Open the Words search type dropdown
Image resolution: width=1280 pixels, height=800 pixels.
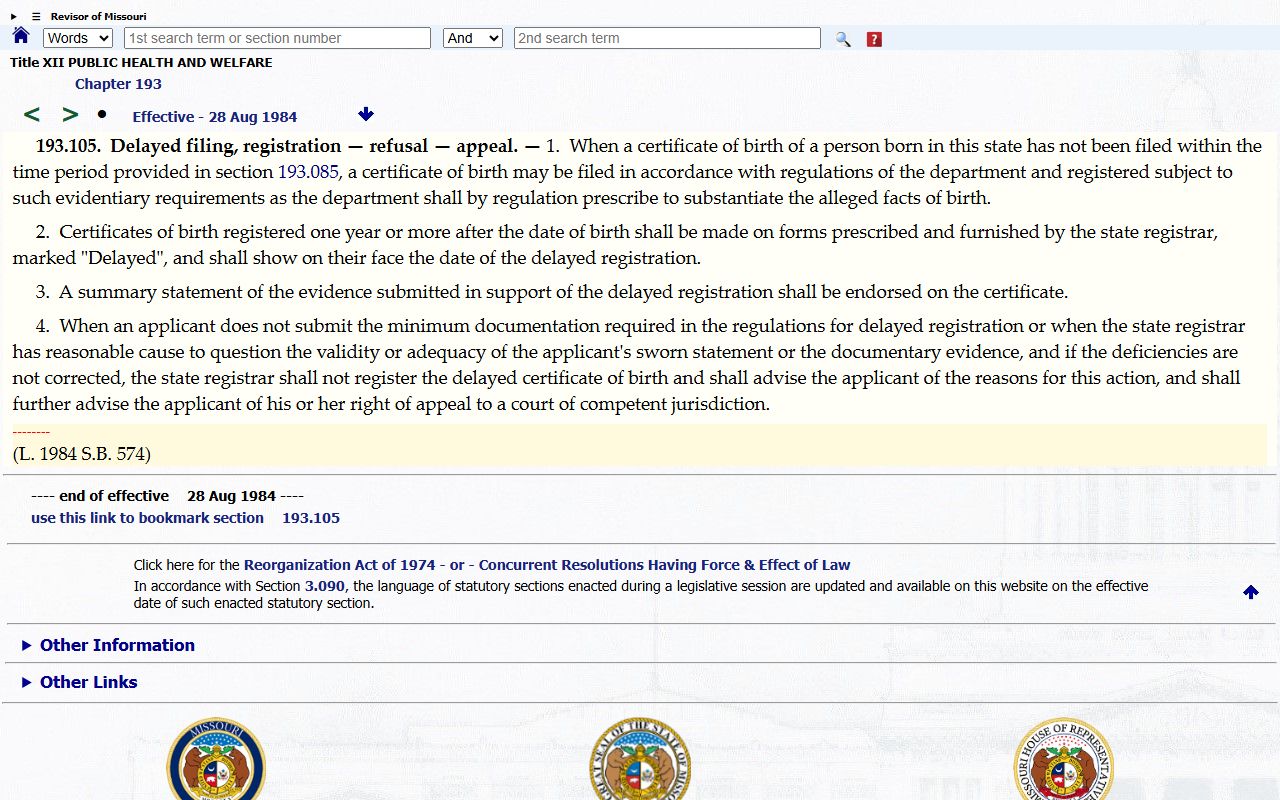coord(78,38)
